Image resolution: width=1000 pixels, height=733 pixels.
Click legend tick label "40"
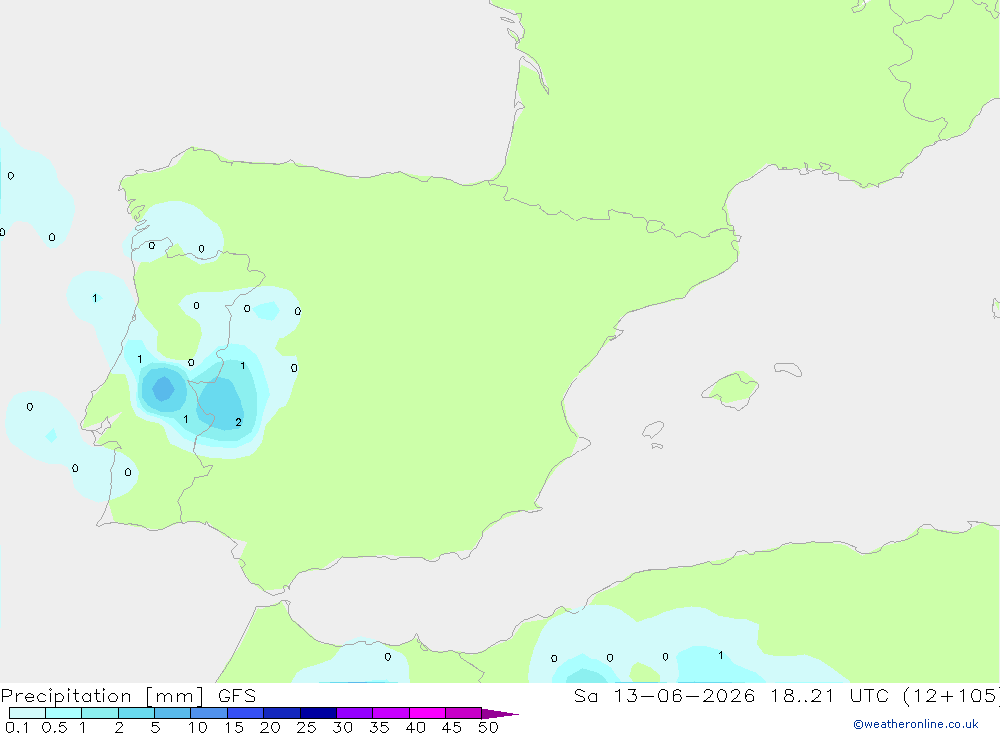pos(415,727)
